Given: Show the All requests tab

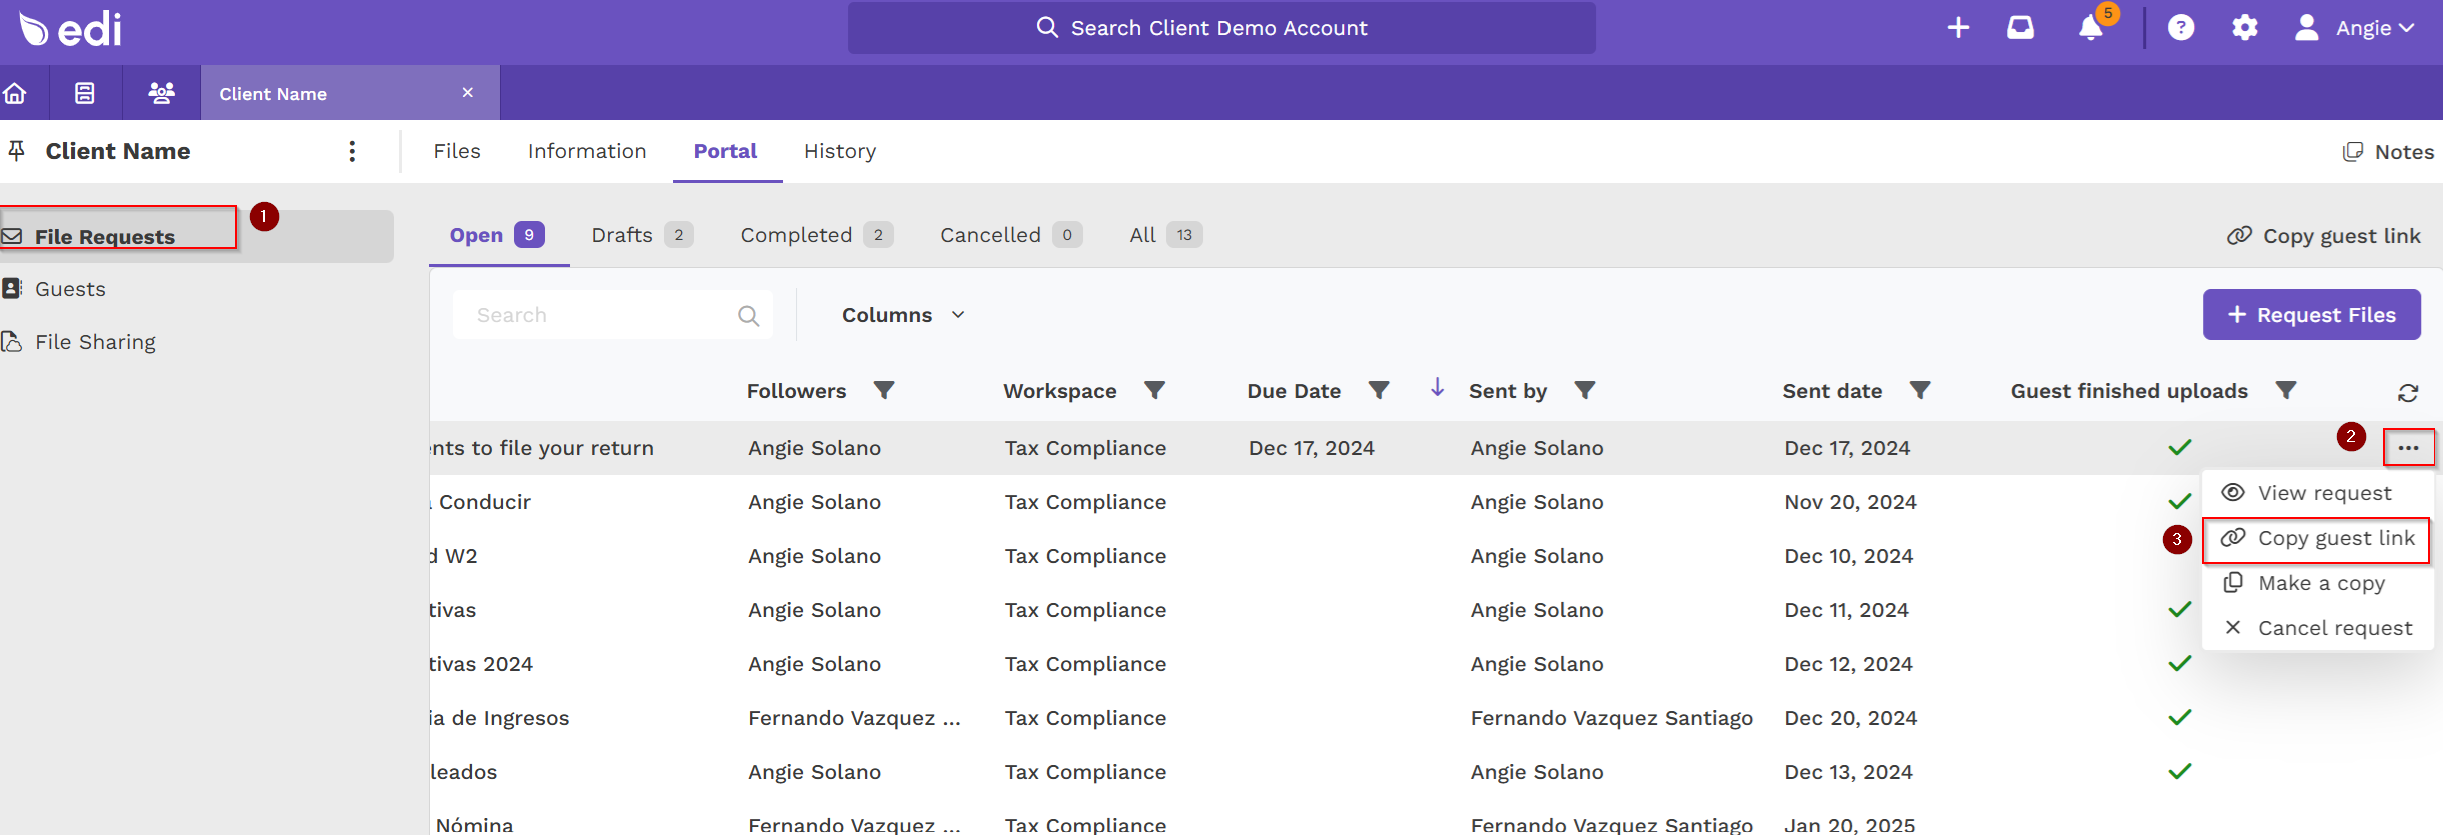Looking at the screenshot, I should click(1165, 235).
